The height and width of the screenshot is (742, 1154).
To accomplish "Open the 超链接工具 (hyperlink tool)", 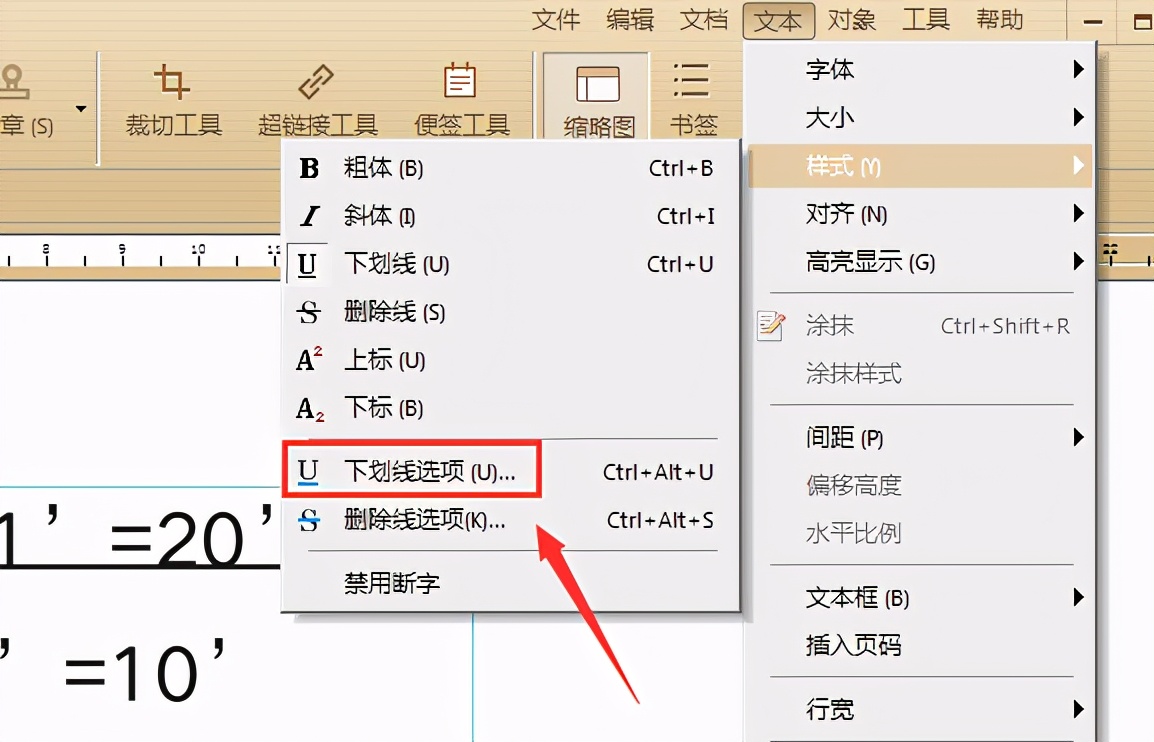I will pyautogui.click(x=316, y=97).
